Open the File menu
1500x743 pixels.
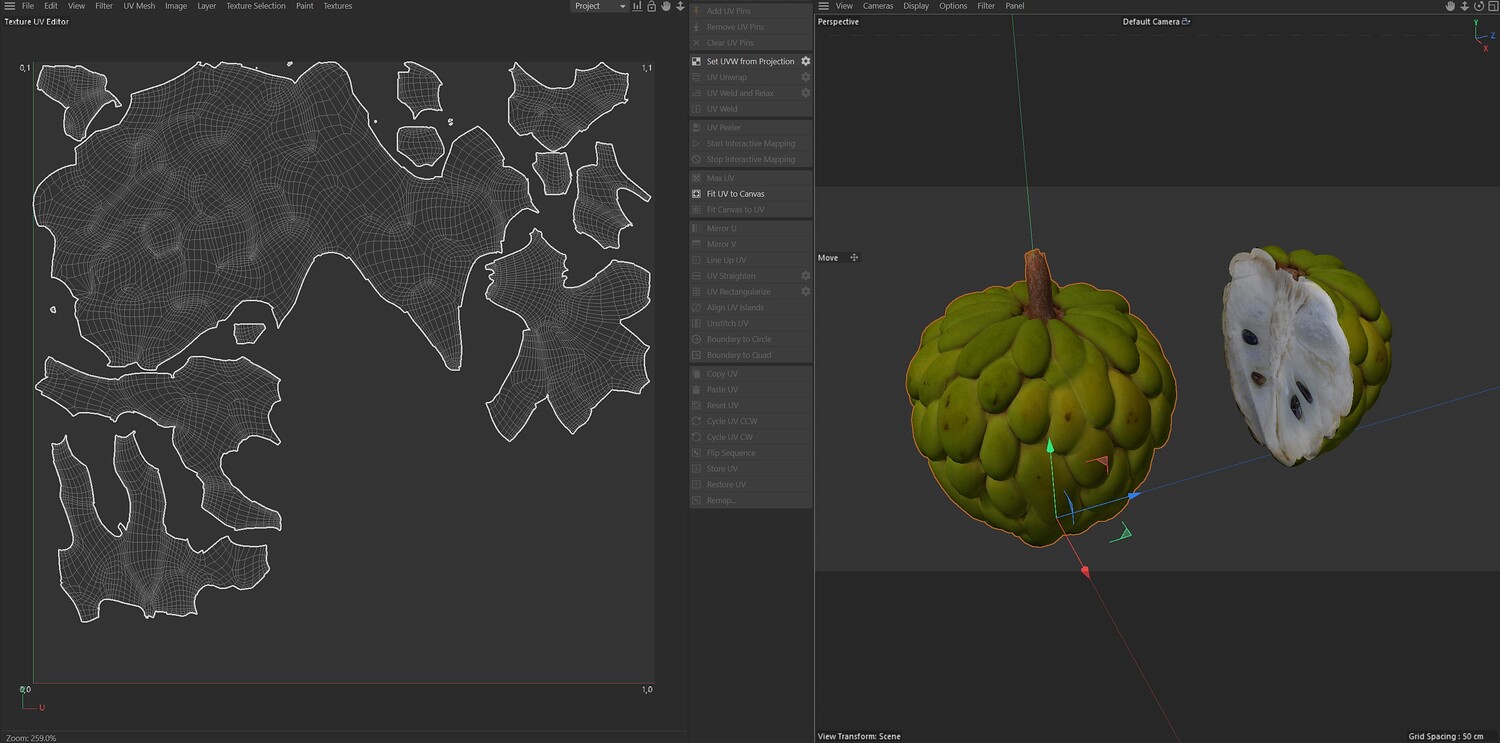pyautogui.click(x=28, y=6)
